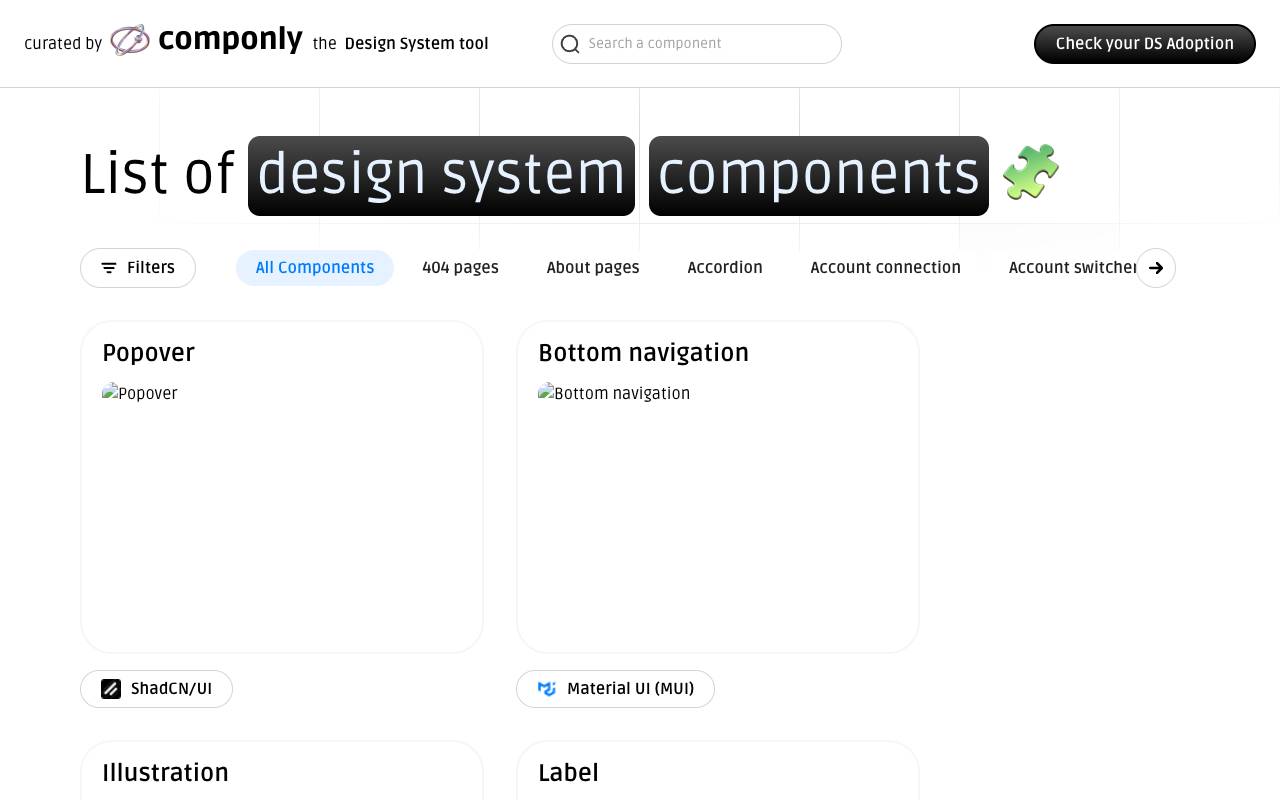This screenshot has width=1280, height=800.
Task: Focus the Search a component field
Action: [x=697, y=44]
